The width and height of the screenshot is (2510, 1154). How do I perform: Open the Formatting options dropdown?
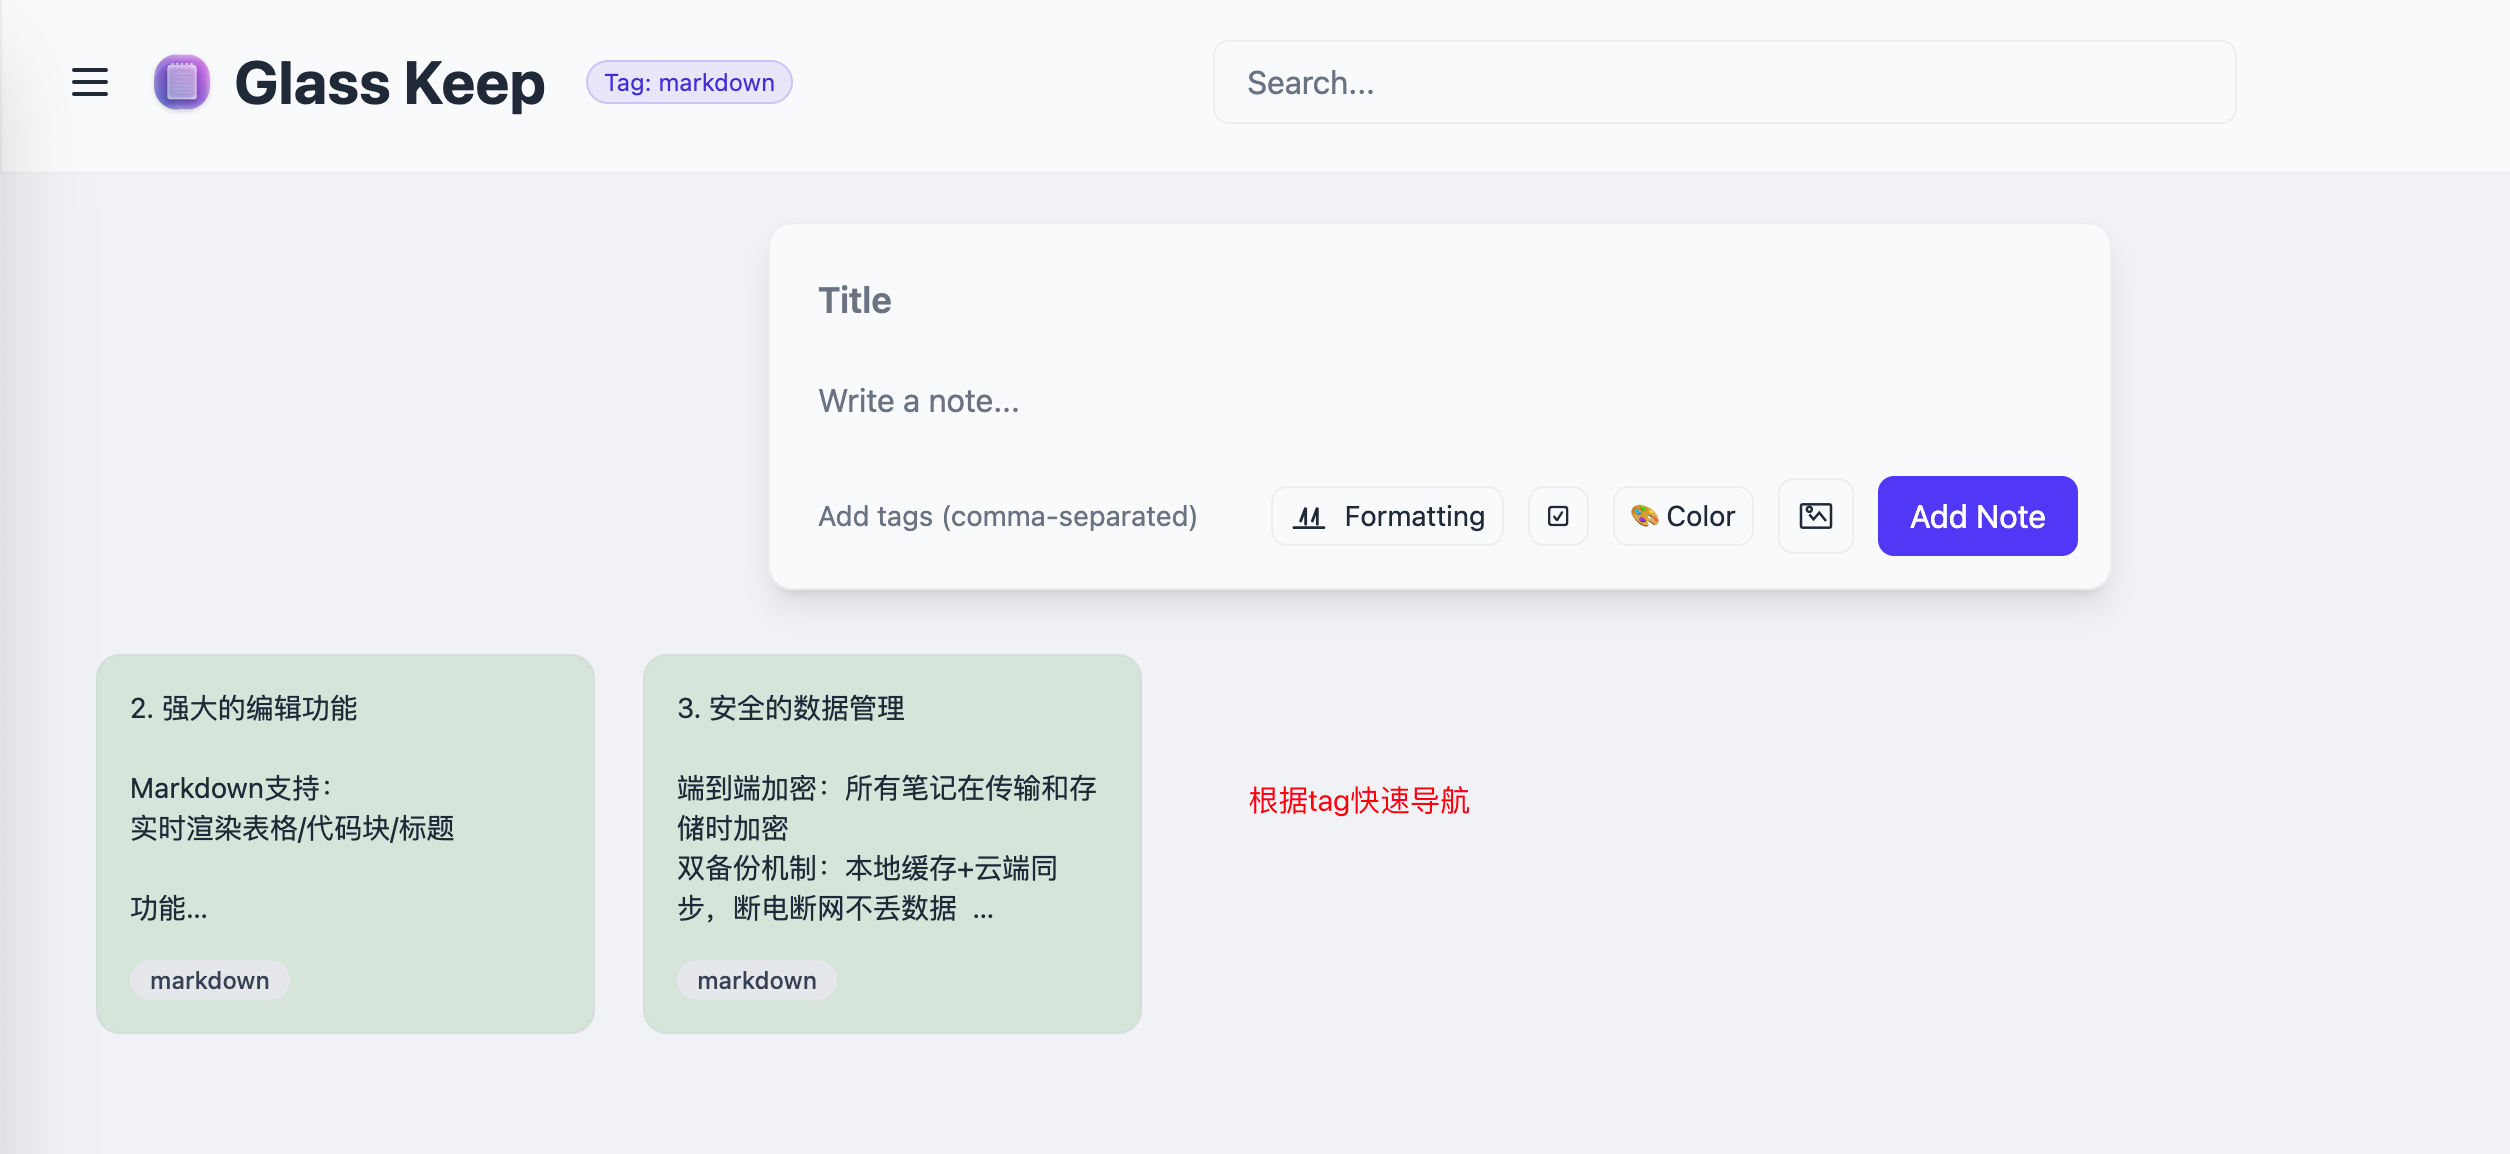click(x=1387, y=516)
